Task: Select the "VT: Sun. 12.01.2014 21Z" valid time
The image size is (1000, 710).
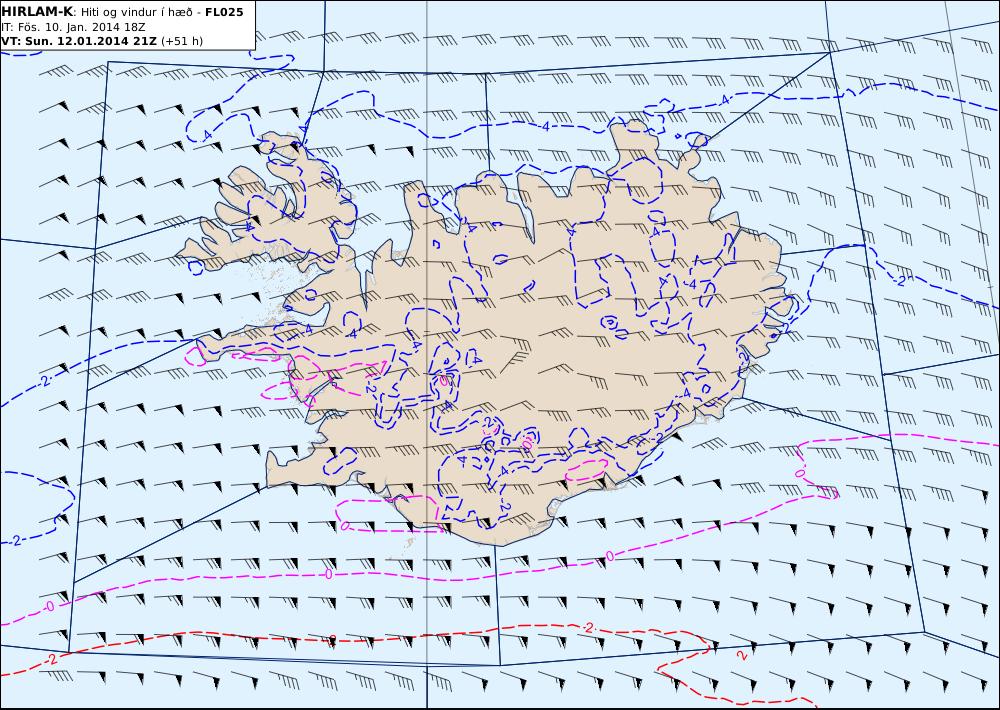Action: coord(79,41)
